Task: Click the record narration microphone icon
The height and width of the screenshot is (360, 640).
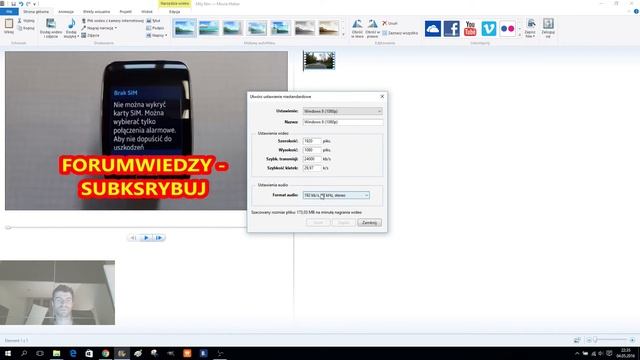Action: click(x=84, y=28)
